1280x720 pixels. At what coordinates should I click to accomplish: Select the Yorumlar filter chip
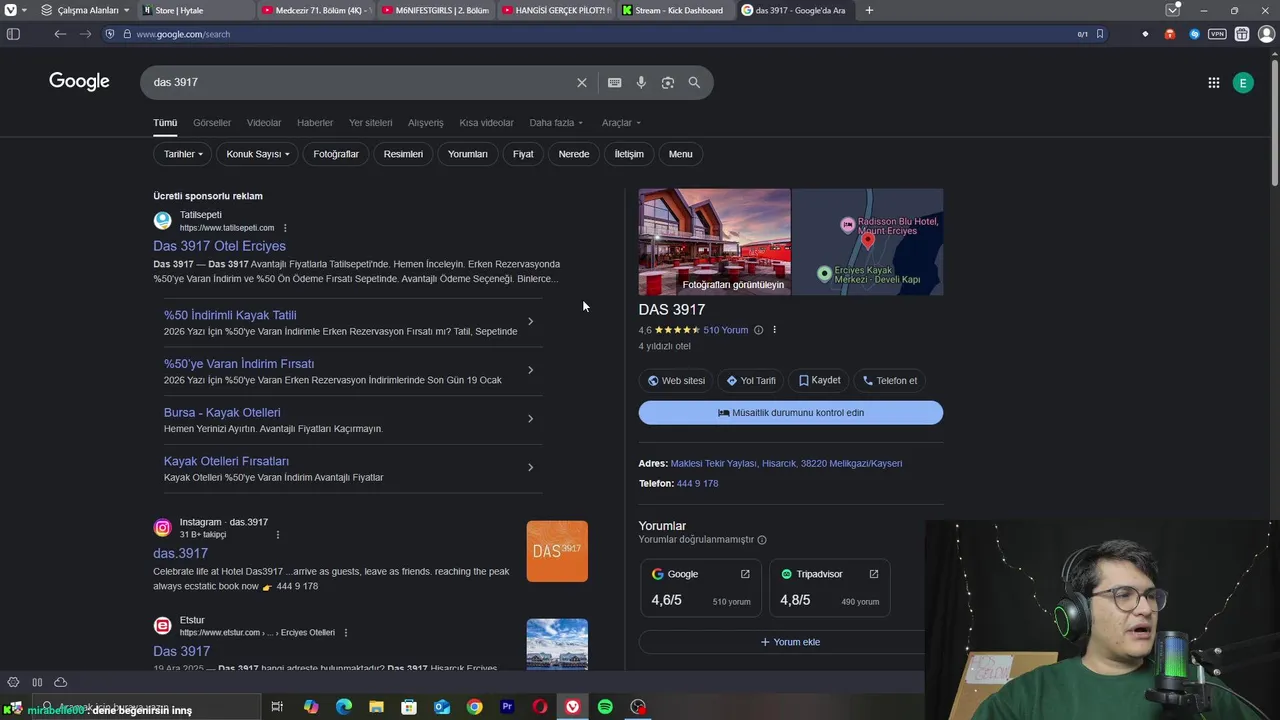coord(468,154)
